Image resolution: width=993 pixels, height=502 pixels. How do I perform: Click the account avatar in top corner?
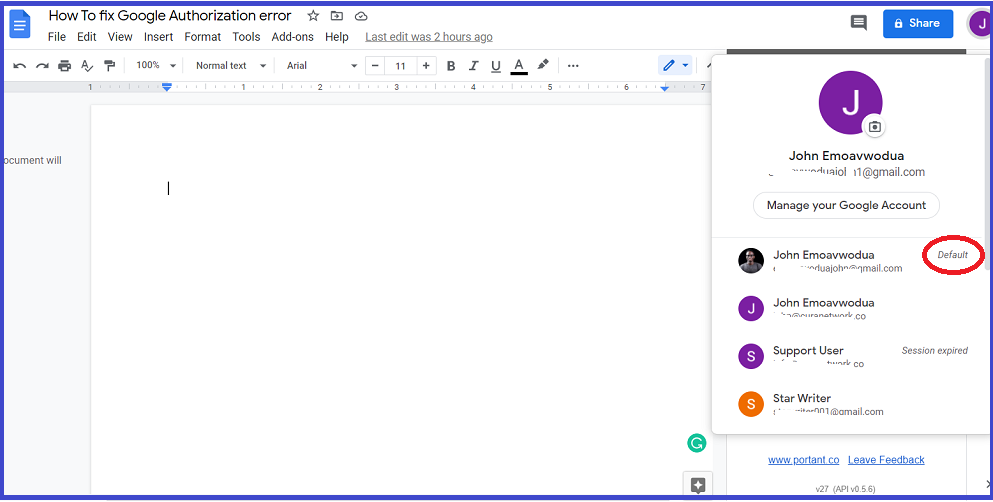click(979, 24)
